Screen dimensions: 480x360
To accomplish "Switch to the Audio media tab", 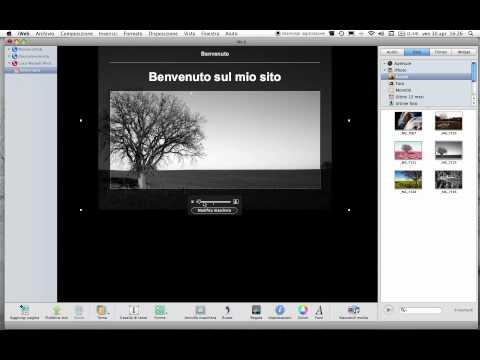I will pos(392,52).
